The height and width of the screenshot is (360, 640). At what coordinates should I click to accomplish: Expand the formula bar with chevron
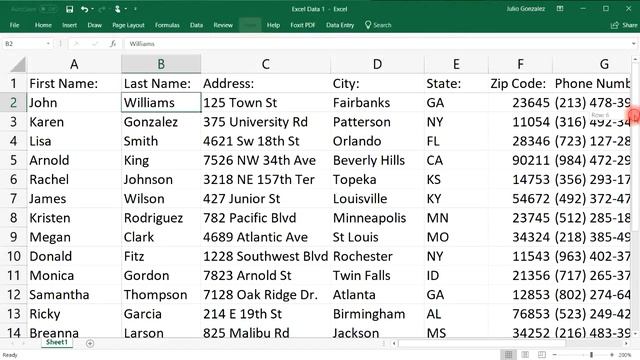click(x=633, y=44)
